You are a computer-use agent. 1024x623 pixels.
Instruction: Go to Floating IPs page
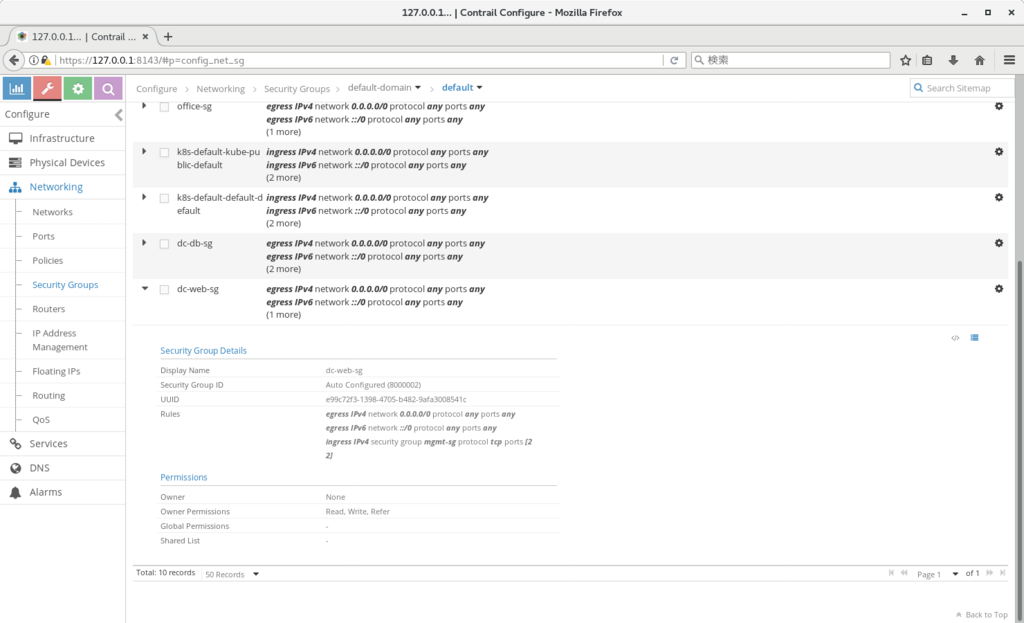(x=56, y=372)
